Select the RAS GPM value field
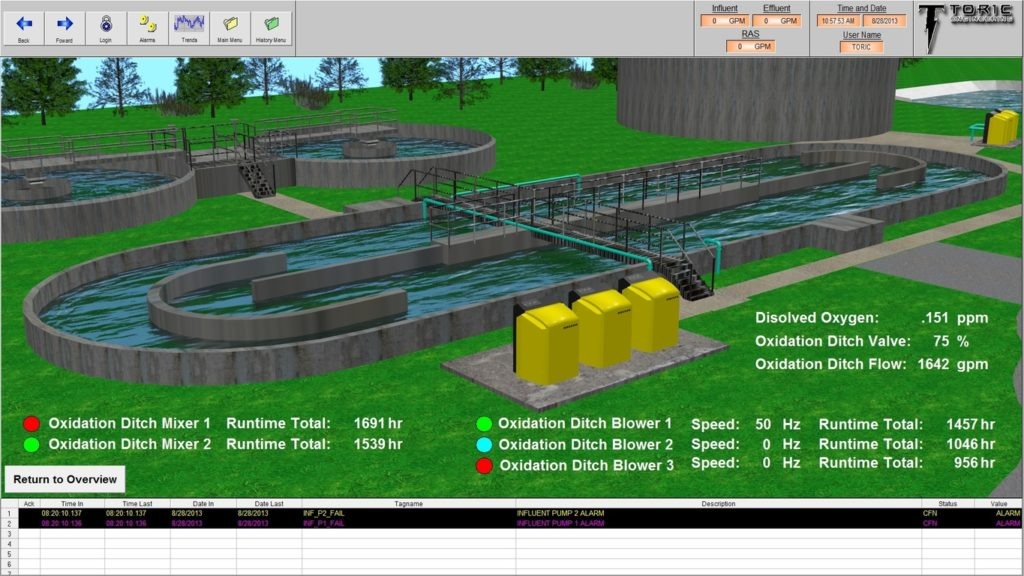Screen dimensions: 1024x576 (x=750, y=46)
